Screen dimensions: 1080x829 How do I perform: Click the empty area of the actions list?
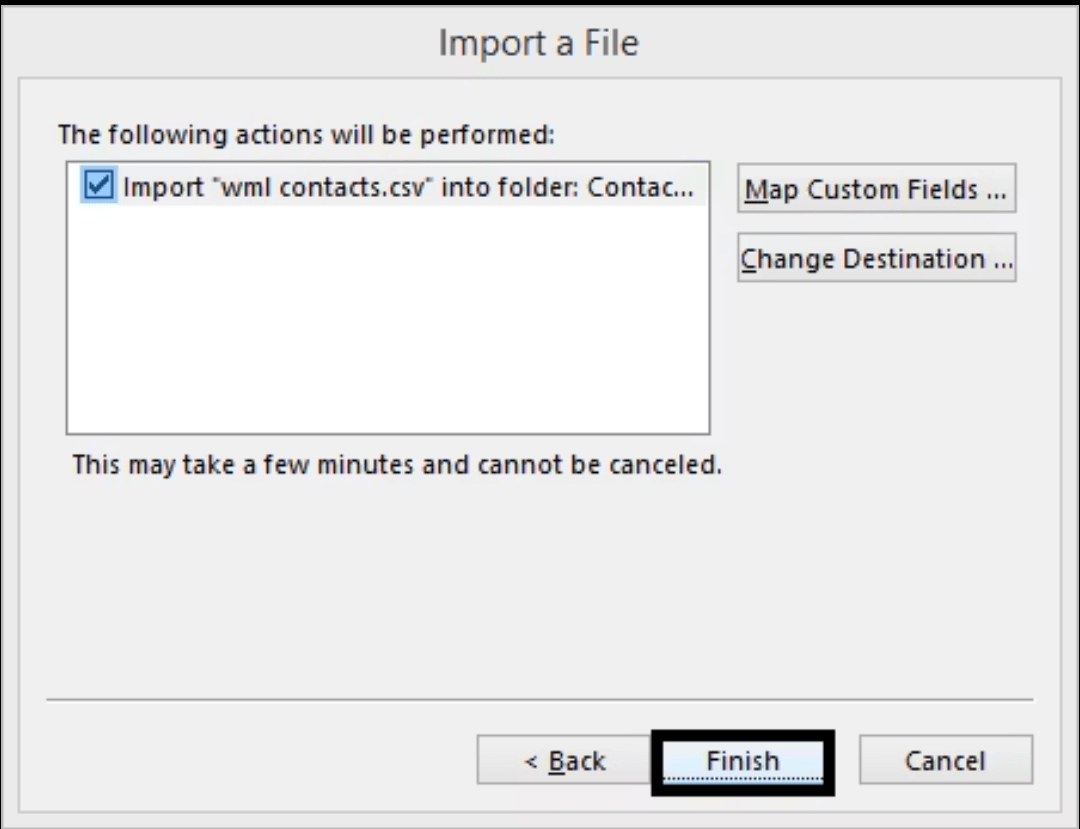pyautogui.click(x=388, y=320)
